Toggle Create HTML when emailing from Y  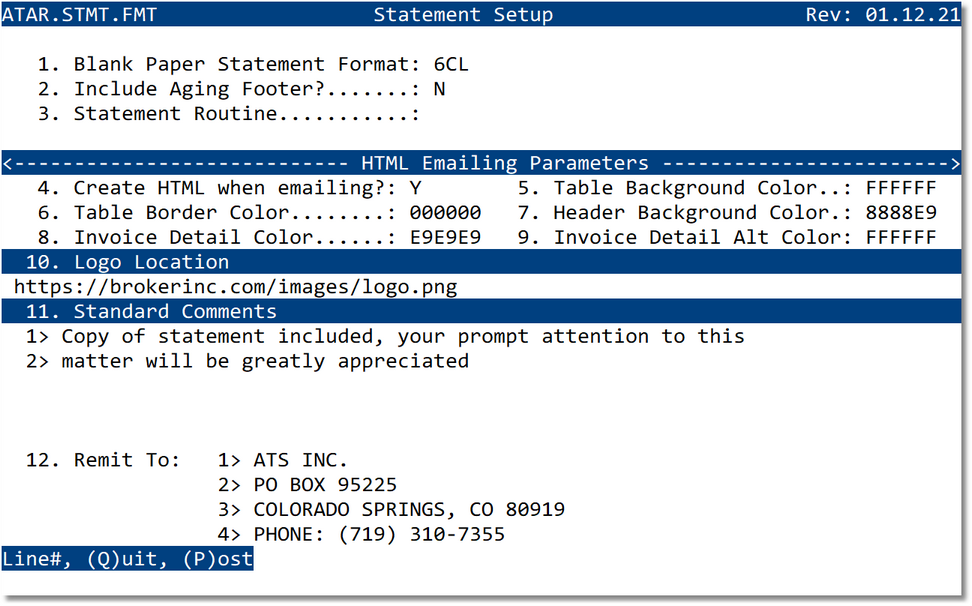click(415, 188)
